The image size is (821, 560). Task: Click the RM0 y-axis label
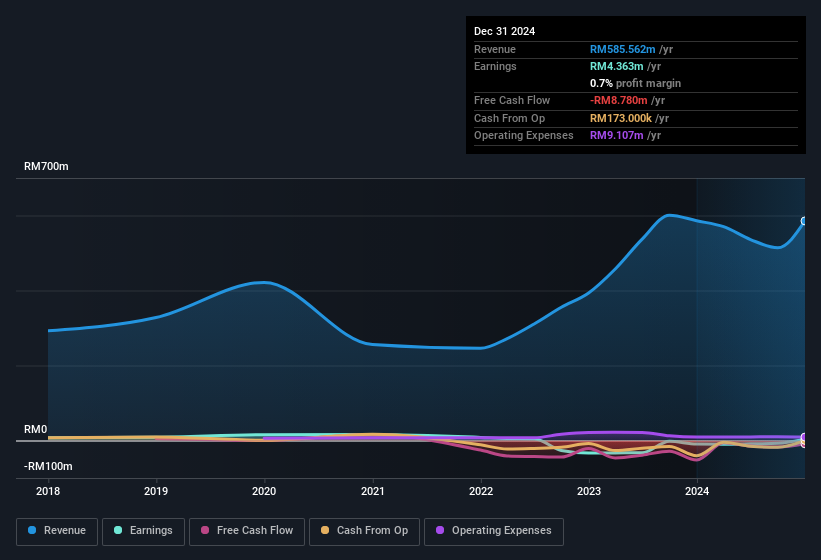[x=36, y=429]
